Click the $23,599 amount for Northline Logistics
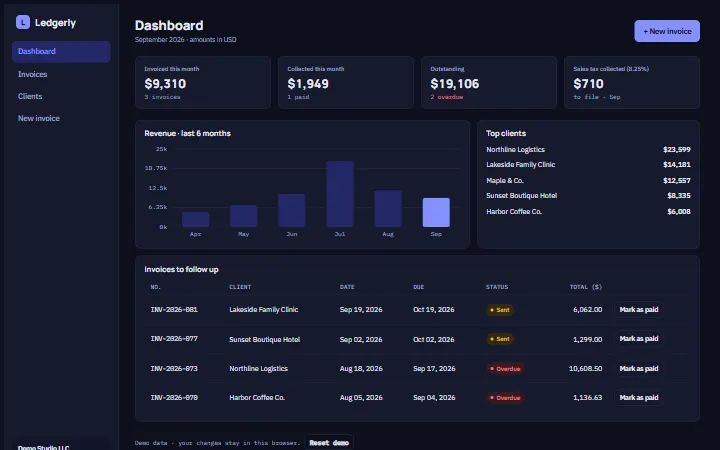This screenshot has height=450, width=720. (677, 150)
